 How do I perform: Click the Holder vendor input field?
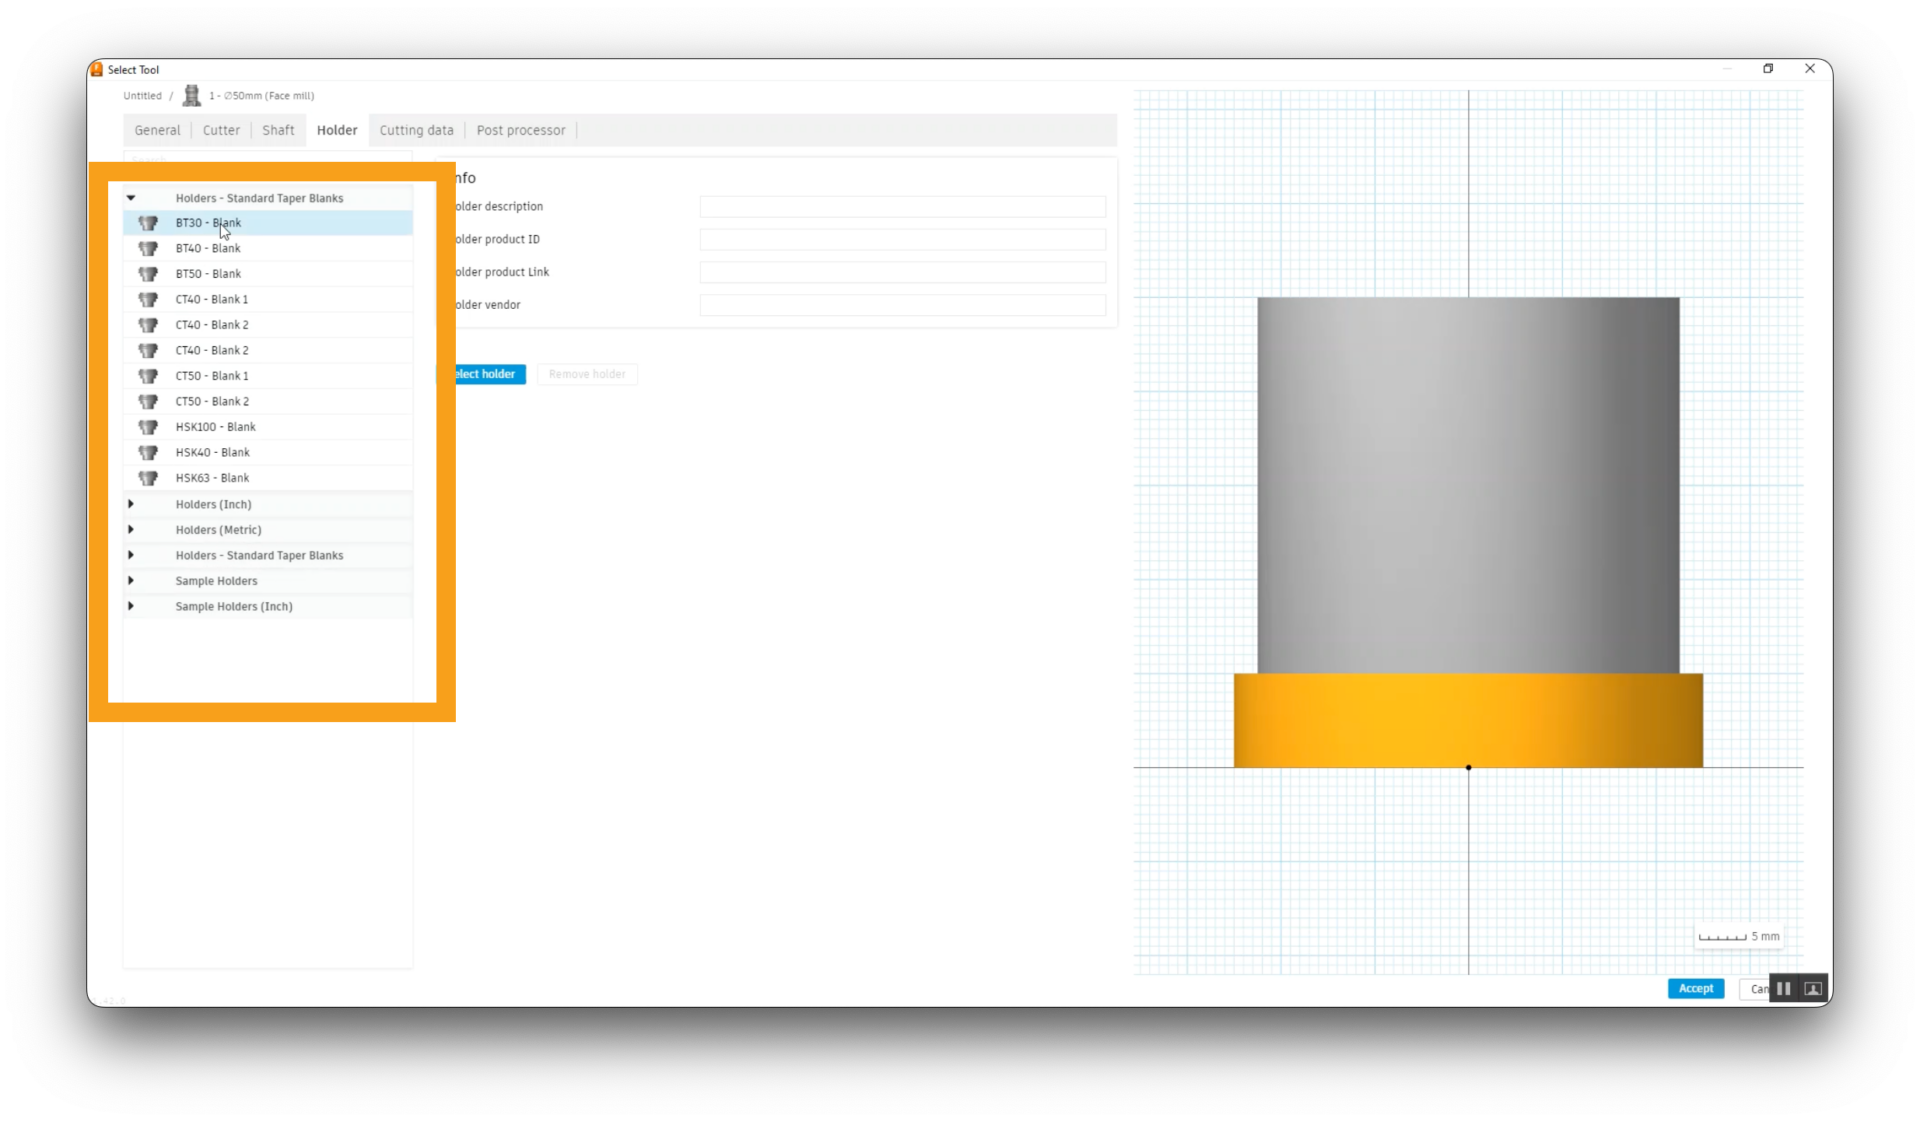[902, 305]
